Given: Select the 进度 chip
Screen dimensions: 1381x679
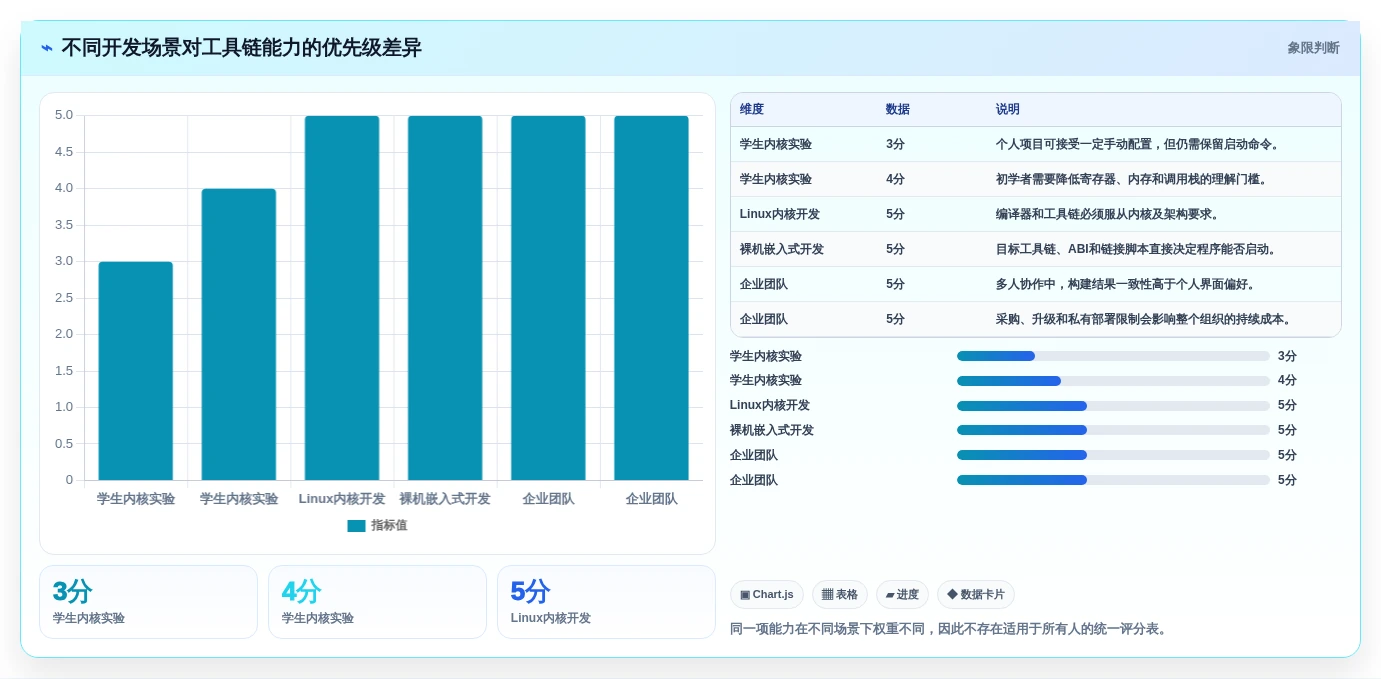Looking at the screenshot, I should [902, 594].
